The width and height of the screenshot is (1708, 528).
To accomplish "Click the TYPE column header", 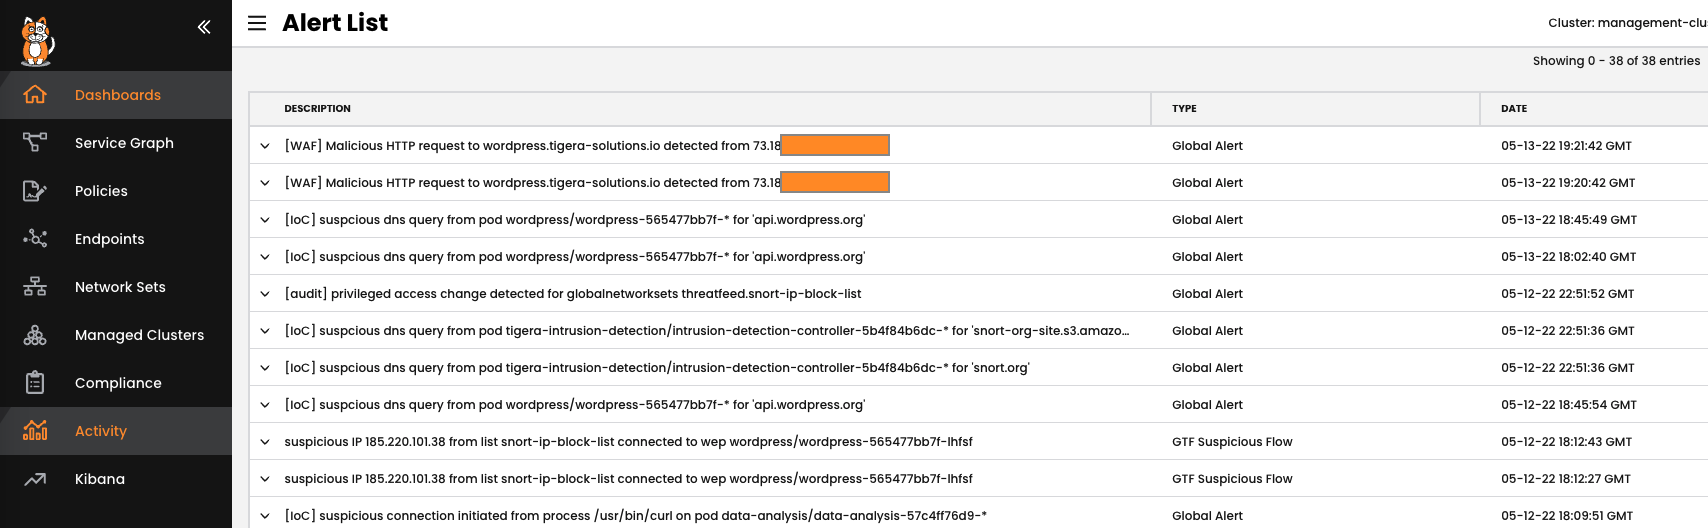I will click(1184, 108).
